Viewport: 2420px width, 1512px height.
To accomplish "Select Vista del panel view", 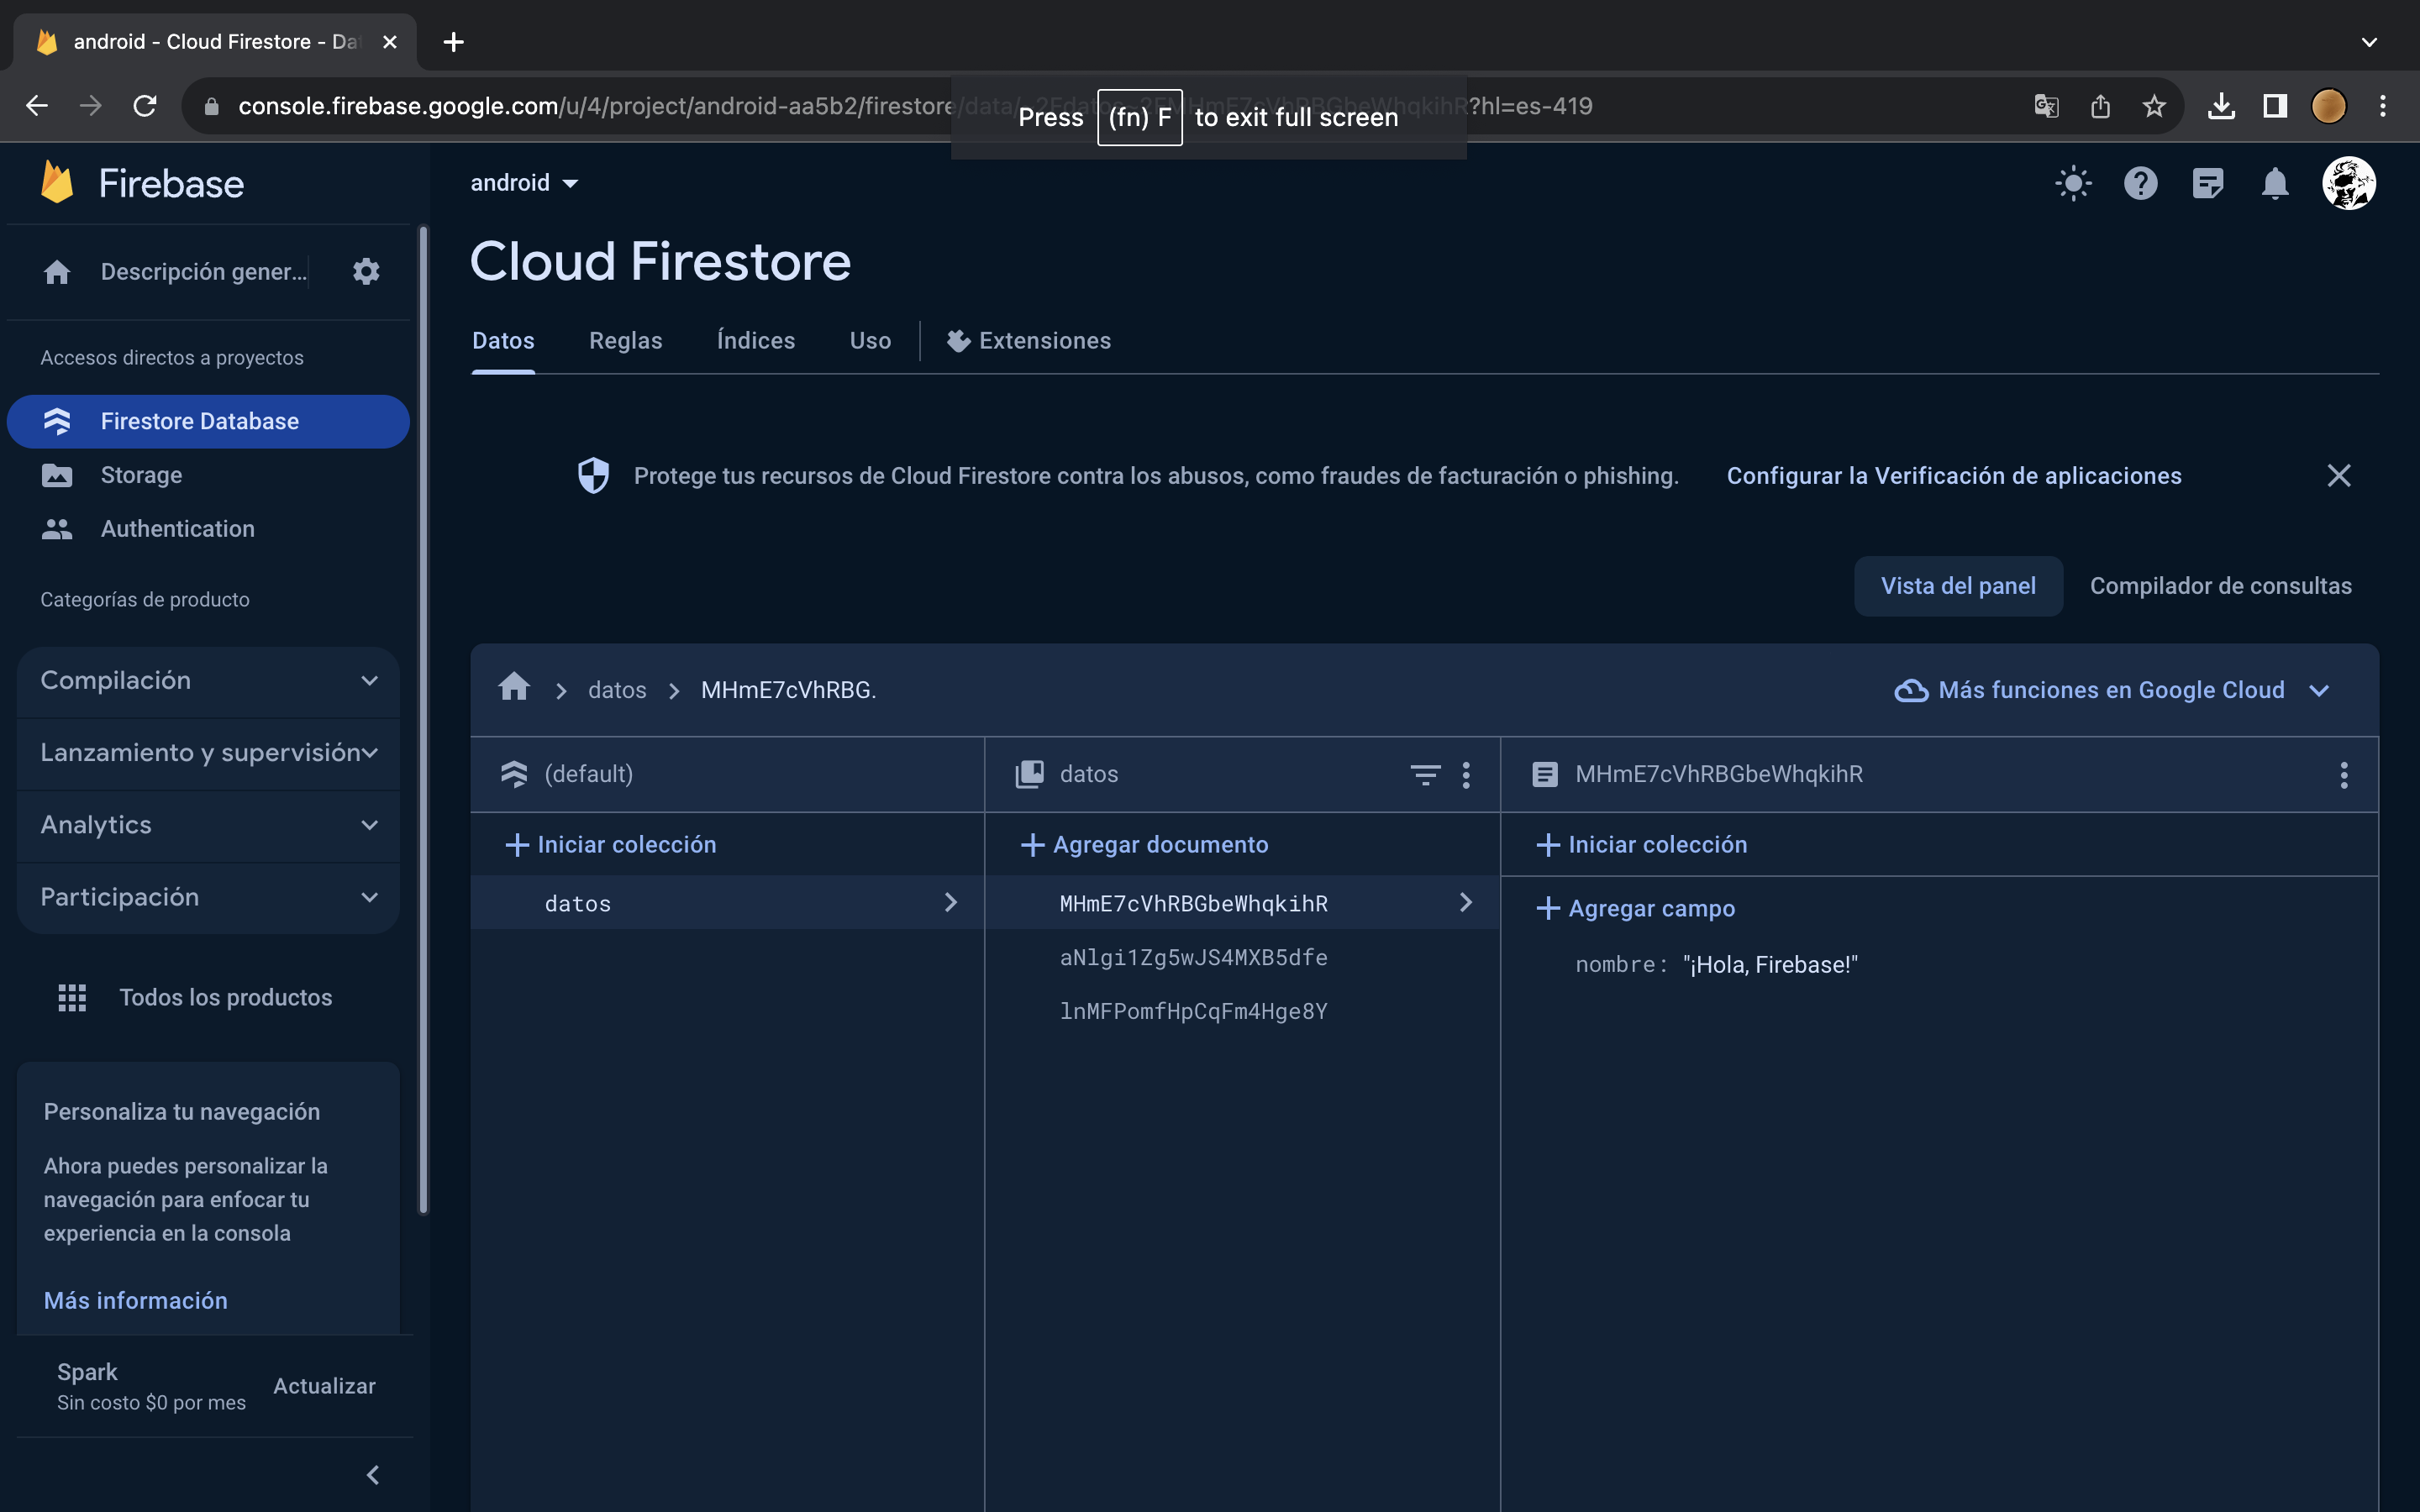I will 1957,586.
